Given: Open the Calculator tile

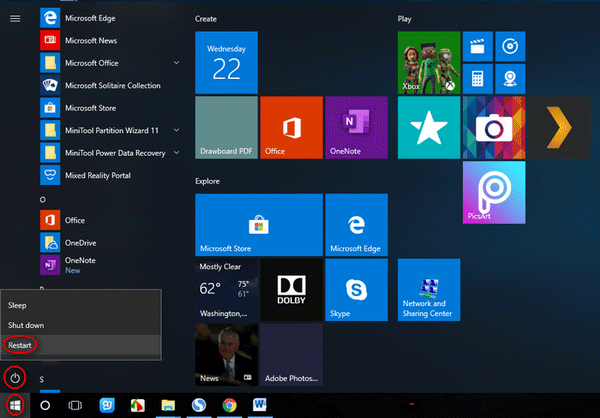Looking at the screenshot, I should (478, 79).
